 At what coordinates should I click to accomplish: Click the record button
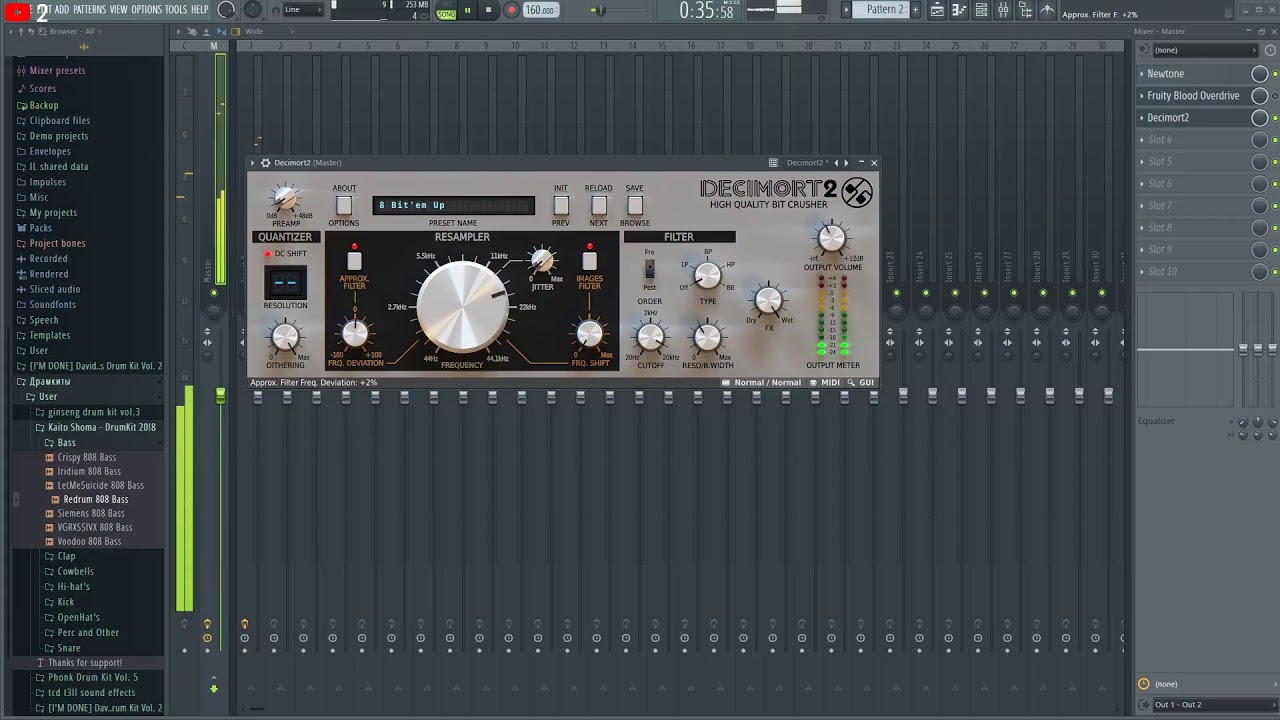[x=512, y=10]
